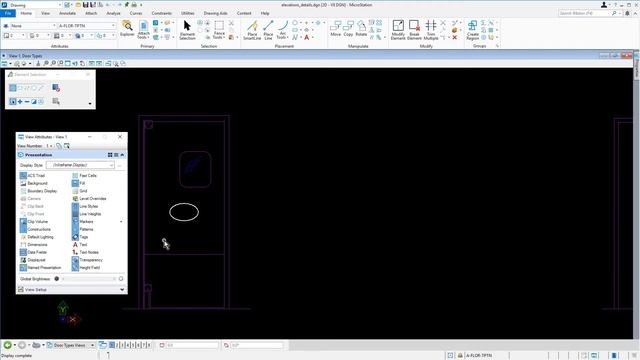Open the Door Types Views dropdown

tap(70, 345)
